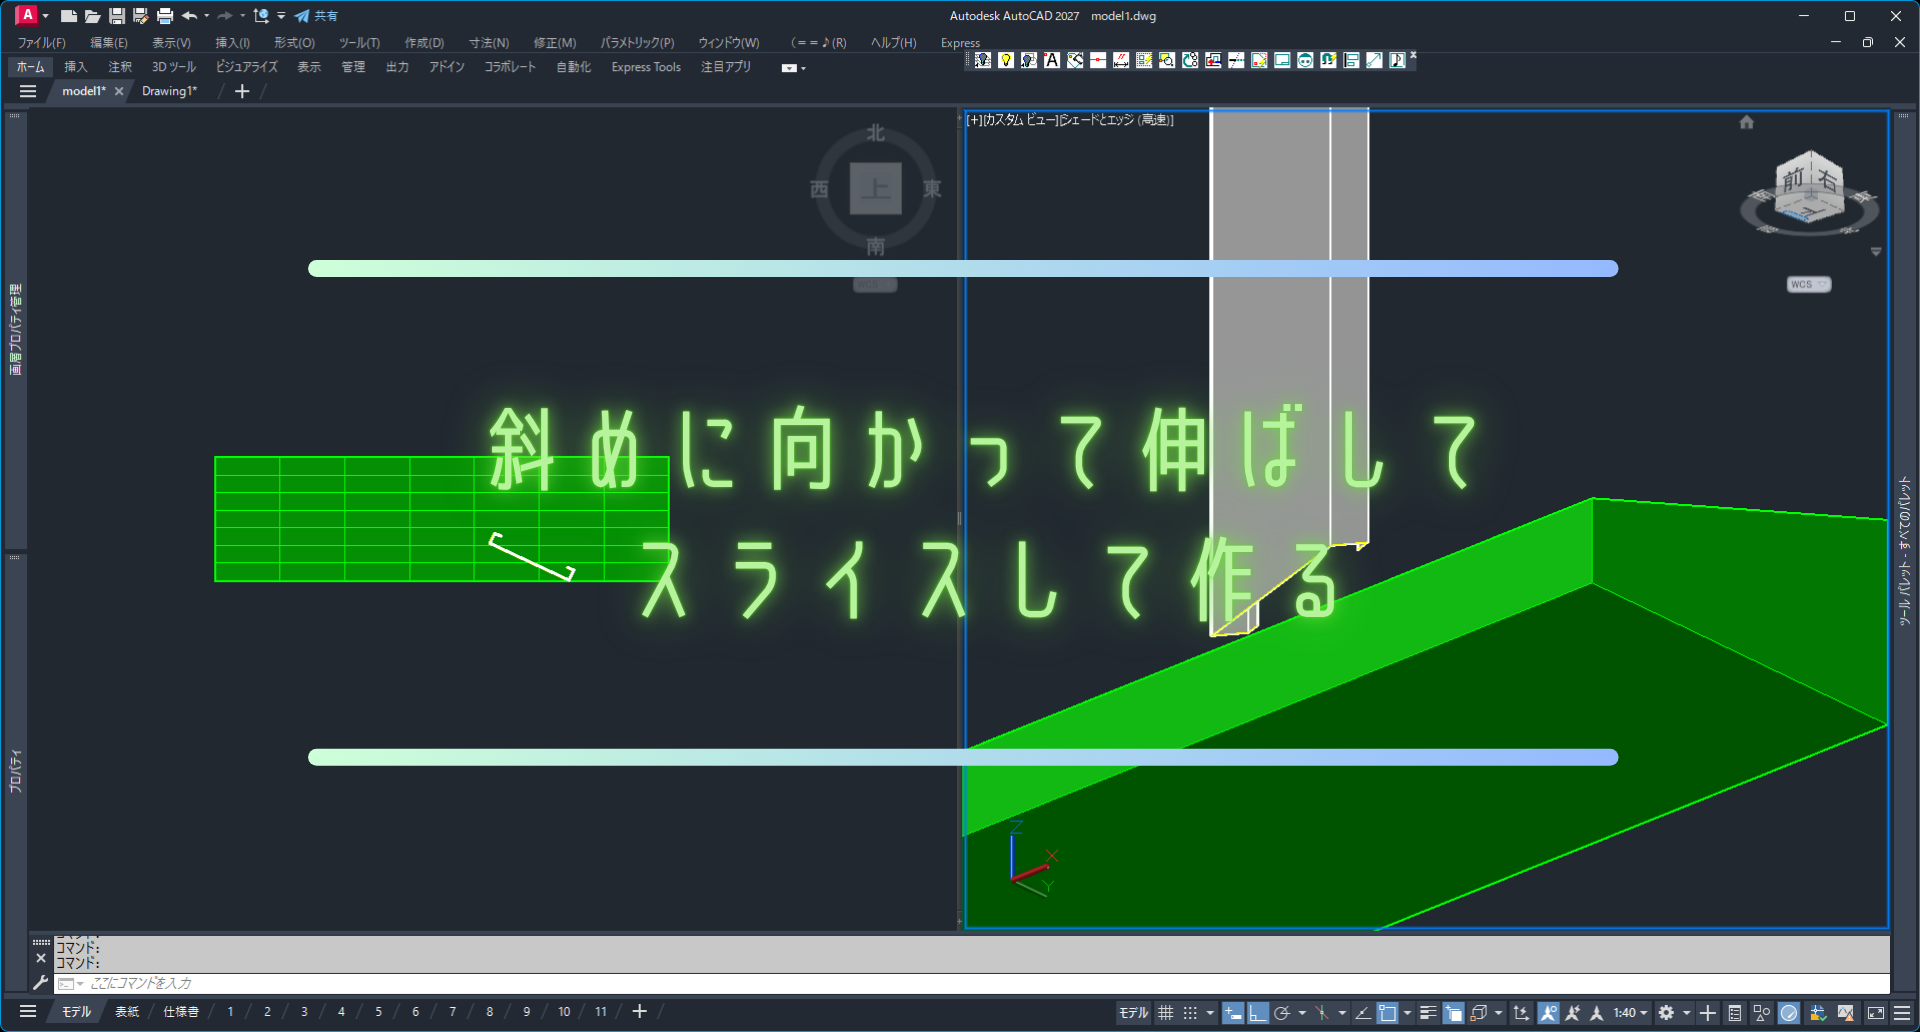Toggle grid display in status bar
Viewport: 1920px width, 1032px height.
click(1166, 1013)
